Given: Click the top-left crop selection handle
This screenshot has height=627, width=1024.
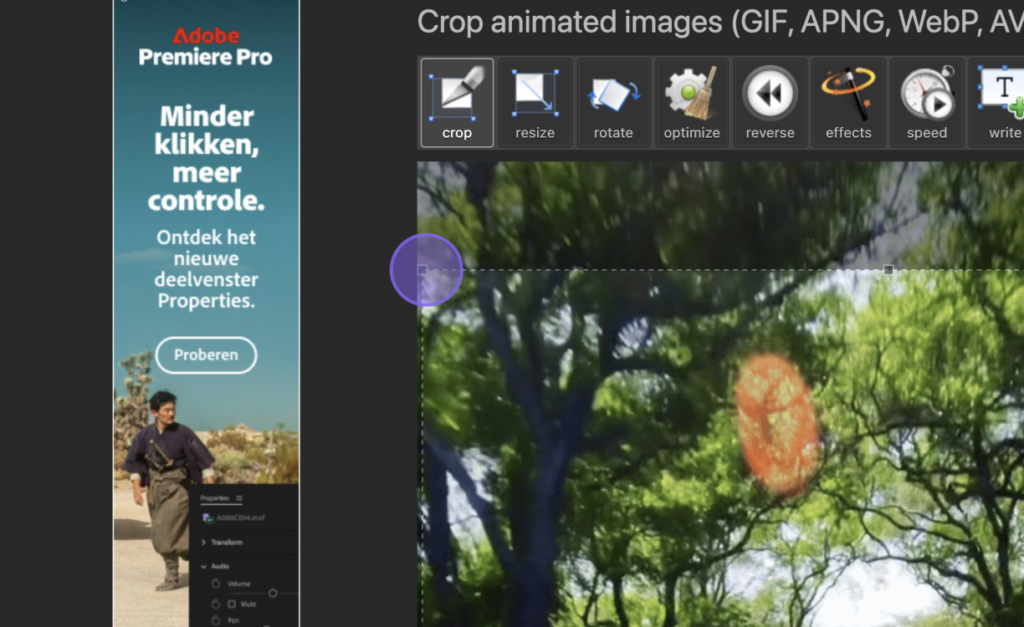Looking at the screenshot, I should pyautogui.click(x=423, y=270).
